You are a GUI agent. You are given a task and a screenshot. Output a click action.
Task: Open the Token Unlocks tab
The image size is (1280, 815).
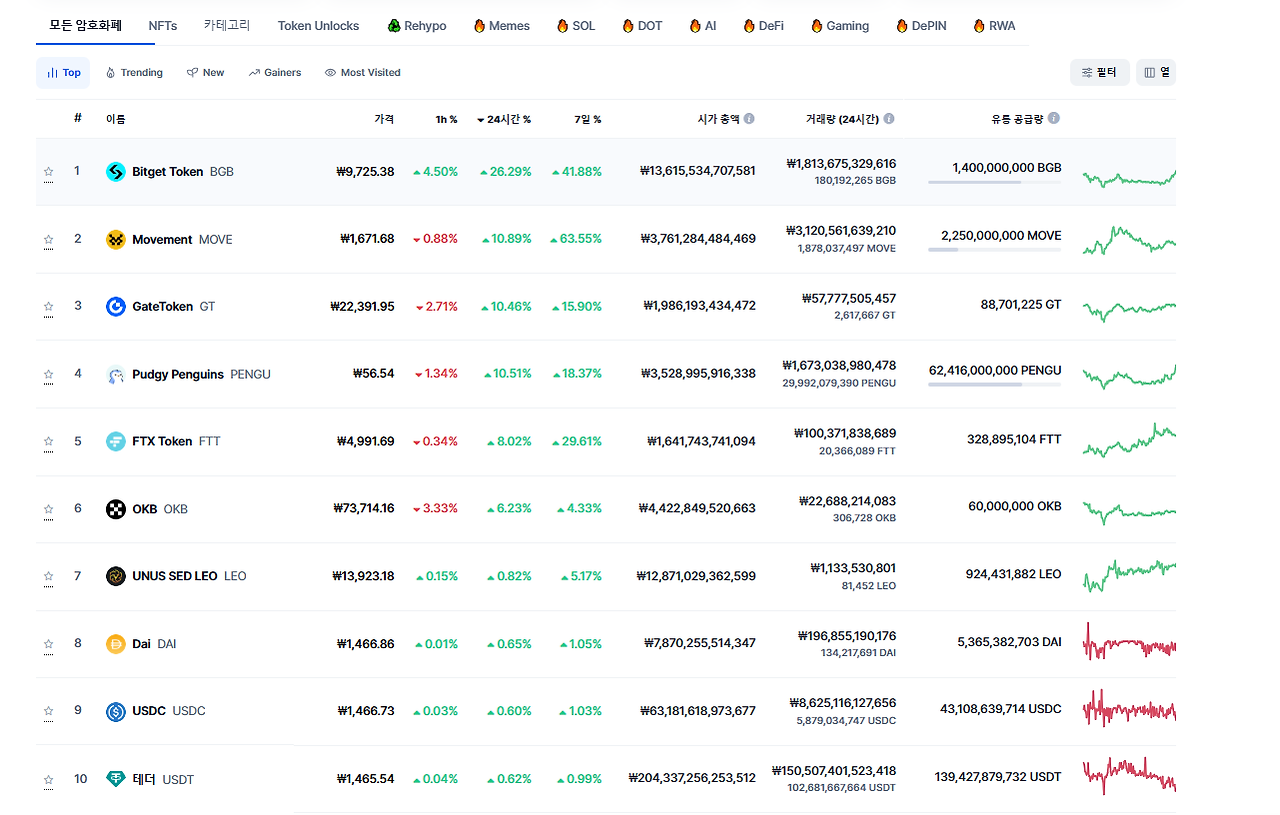pos(318,26)
